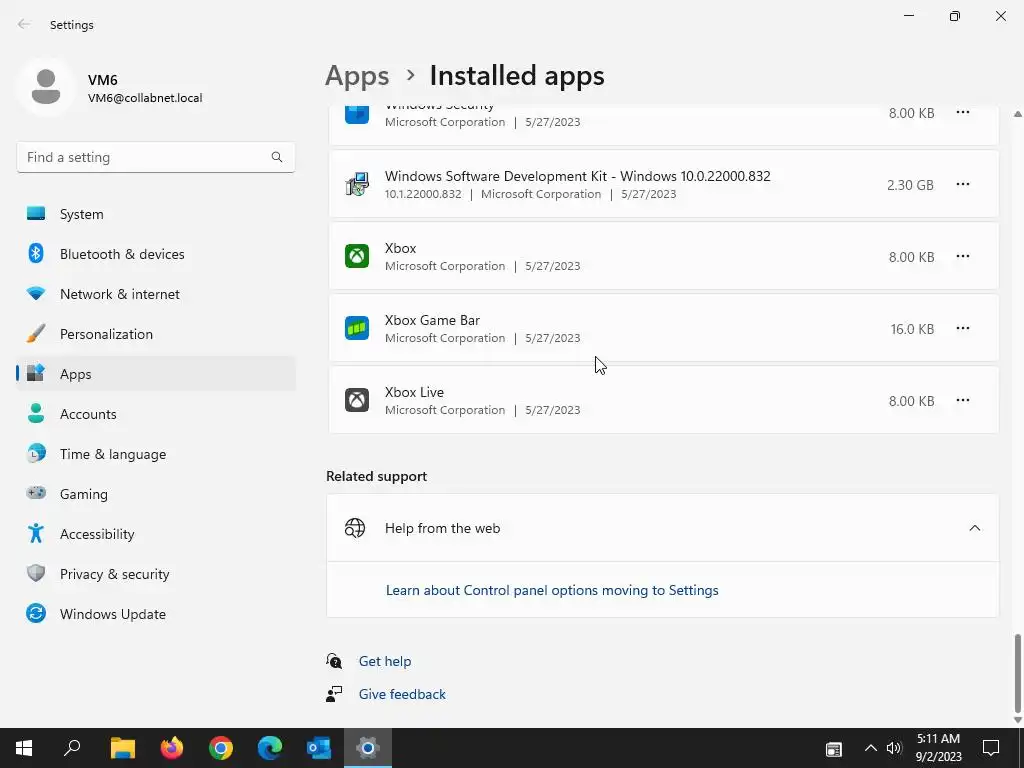Open the VM6 user account profile picture
The width and height of the screenshot is (1024, 768).
(x=46, y=87)
